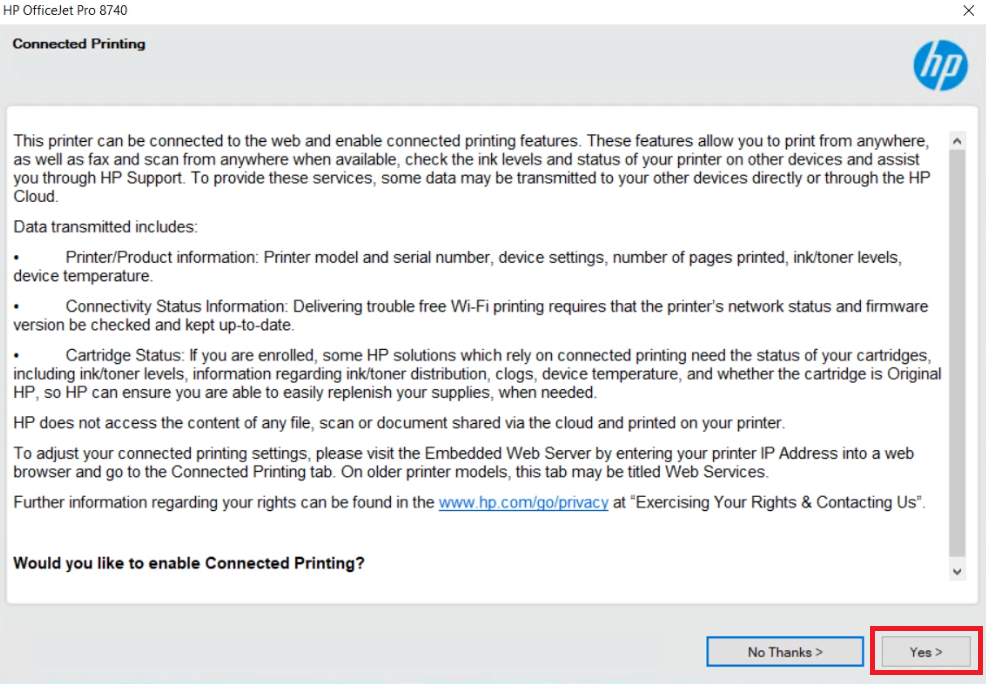Viewport: 986px width, 684px height.
Task: Click the 'Exercising Your Rights & Contacting Us' text
Action: 777,502
